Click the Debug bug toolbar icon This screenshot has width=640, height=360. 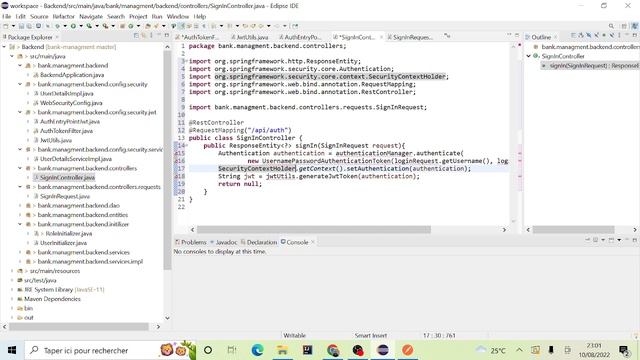(57, 26)
